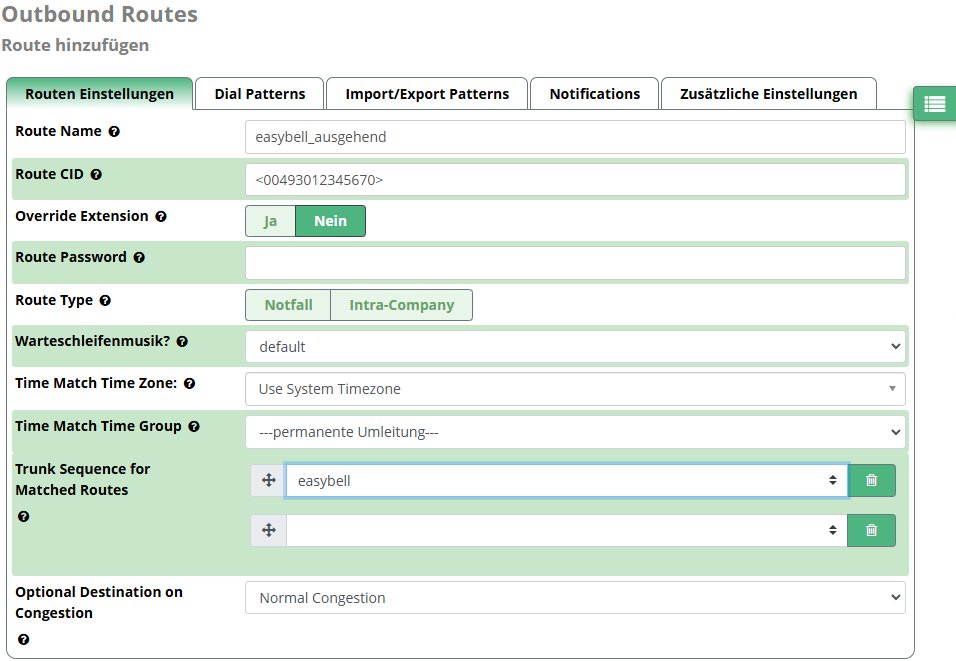Image resolution: width=956 pixels, height=661 pixels.
Task: Click help icon next to Route Name
Action: pyautogui.click(x=114, y=132)
